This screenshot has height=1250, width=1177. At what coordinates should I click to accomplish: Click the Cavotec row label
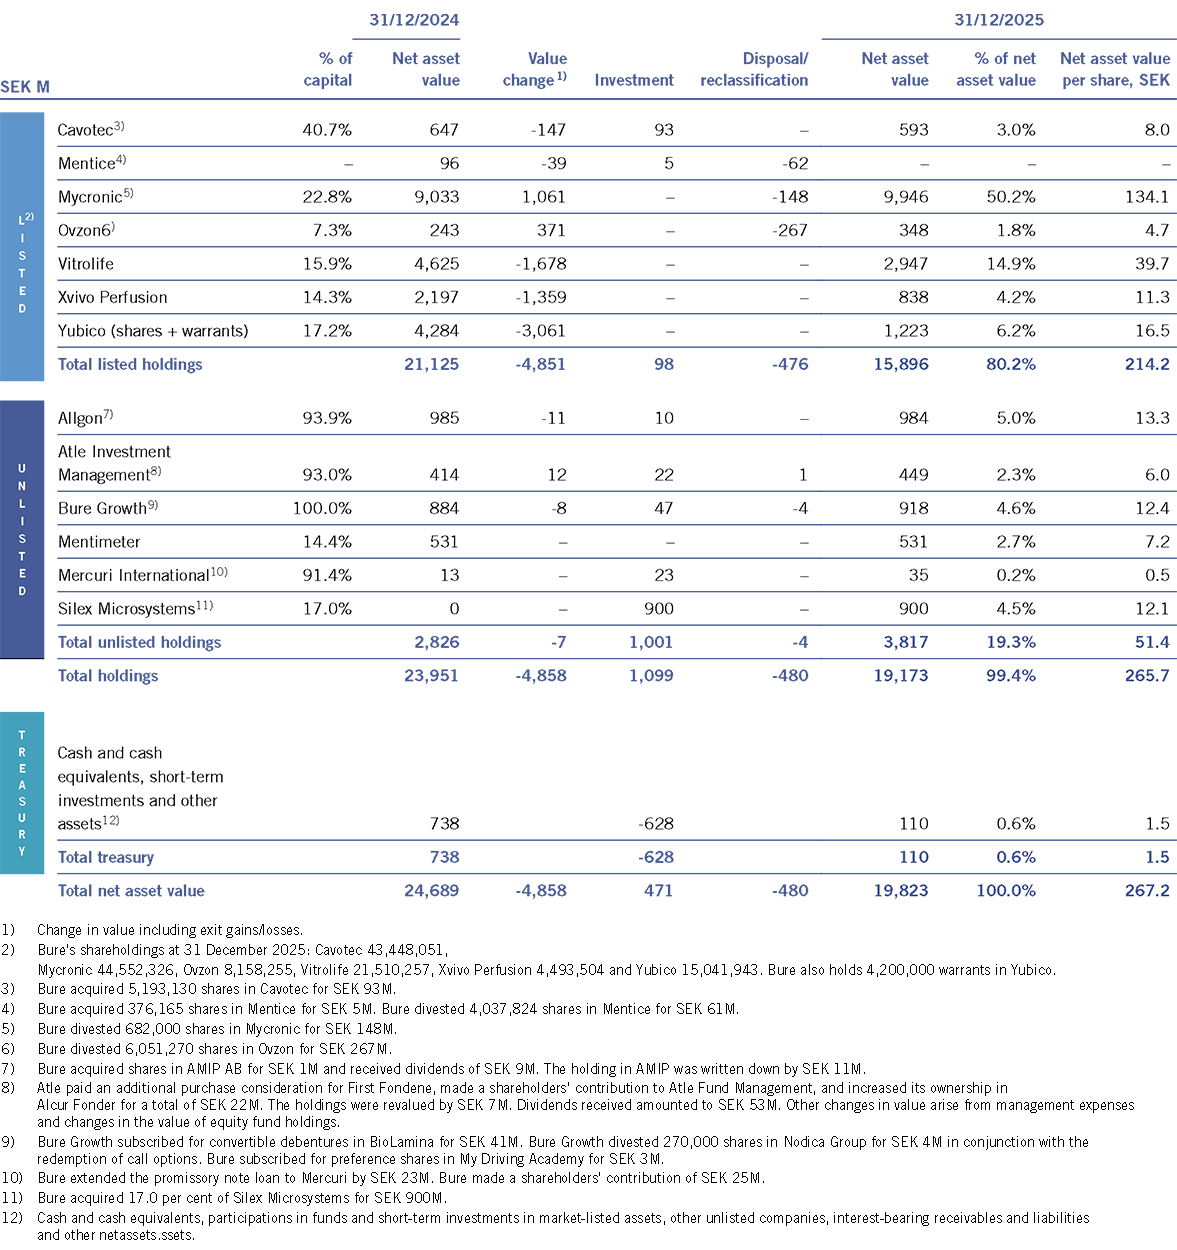click(91, 130)
